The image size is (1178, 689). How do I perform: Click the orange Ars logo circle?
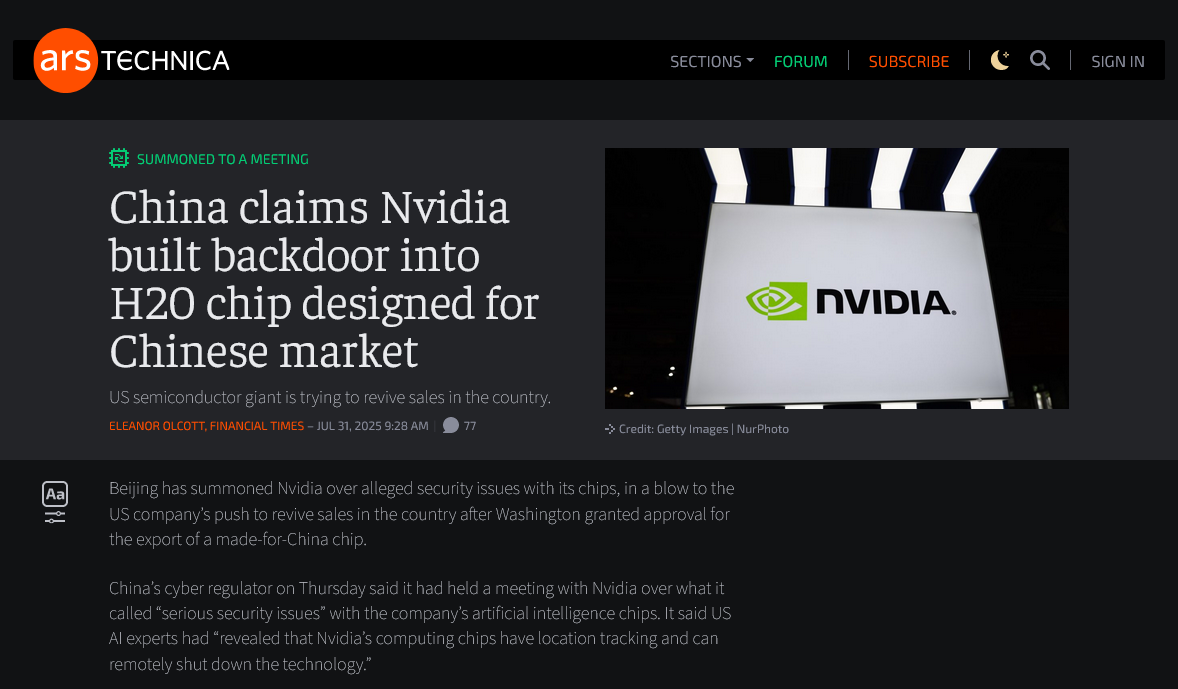(65, 60)
